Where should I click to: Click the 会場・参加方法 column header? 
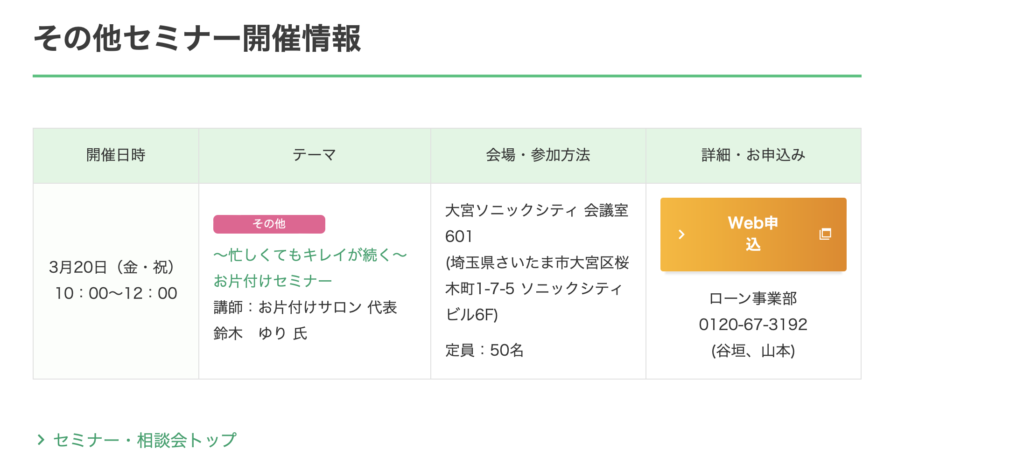[x=538, y=156]
